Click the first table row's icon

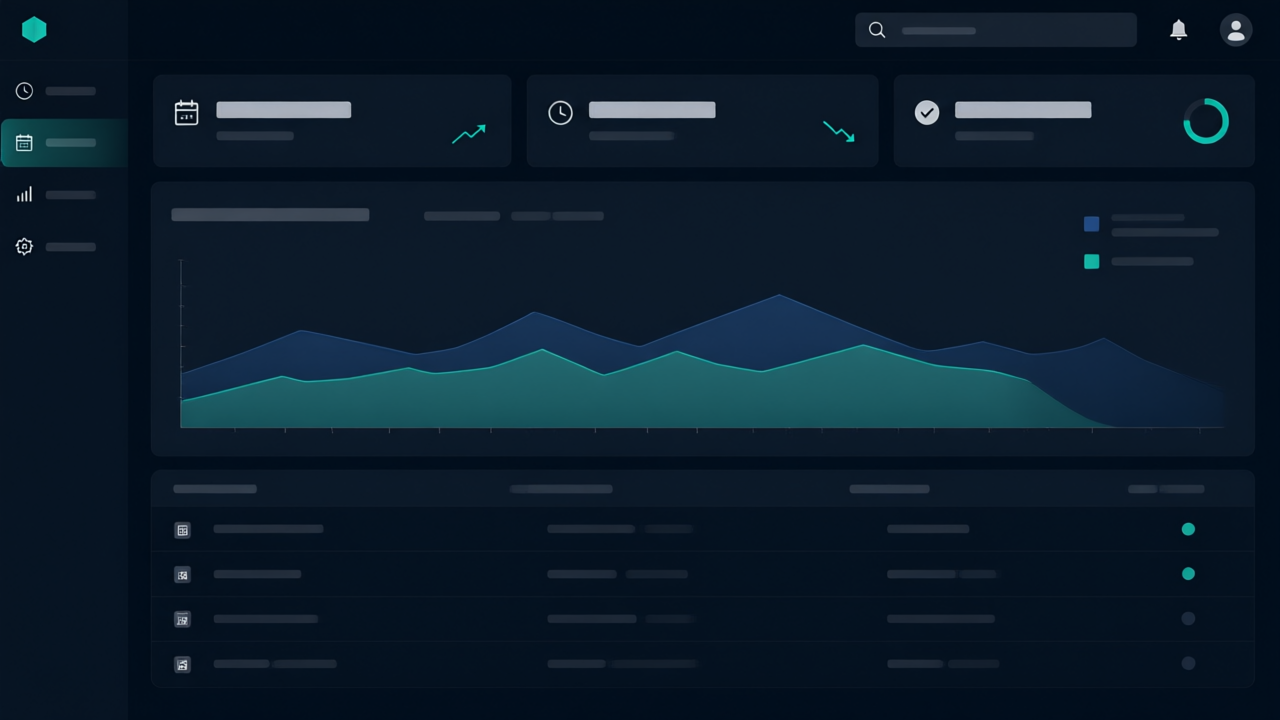182,530
